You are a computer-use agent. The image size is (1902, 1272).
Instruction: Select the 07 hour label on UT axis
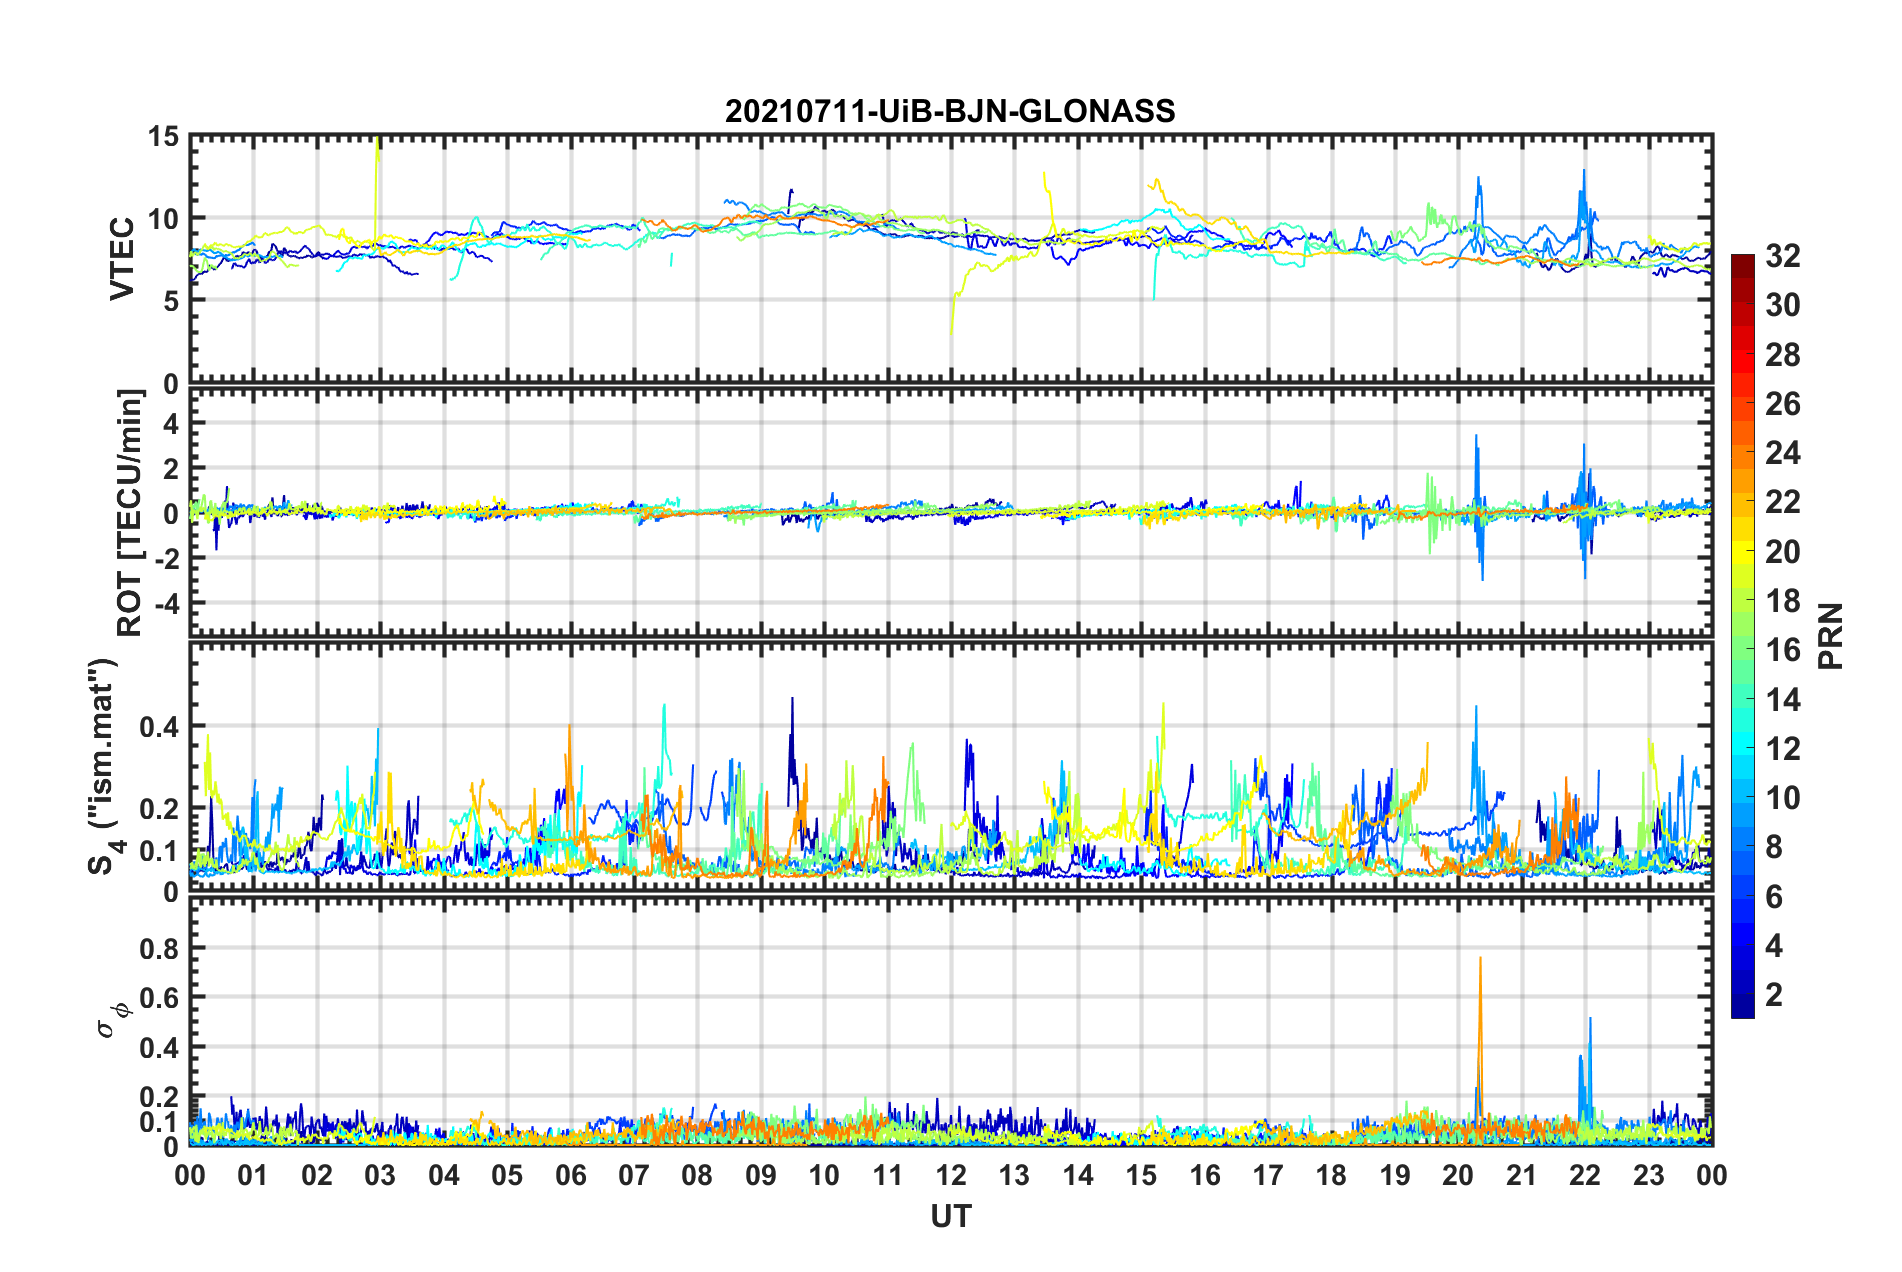click(634, 1175)
